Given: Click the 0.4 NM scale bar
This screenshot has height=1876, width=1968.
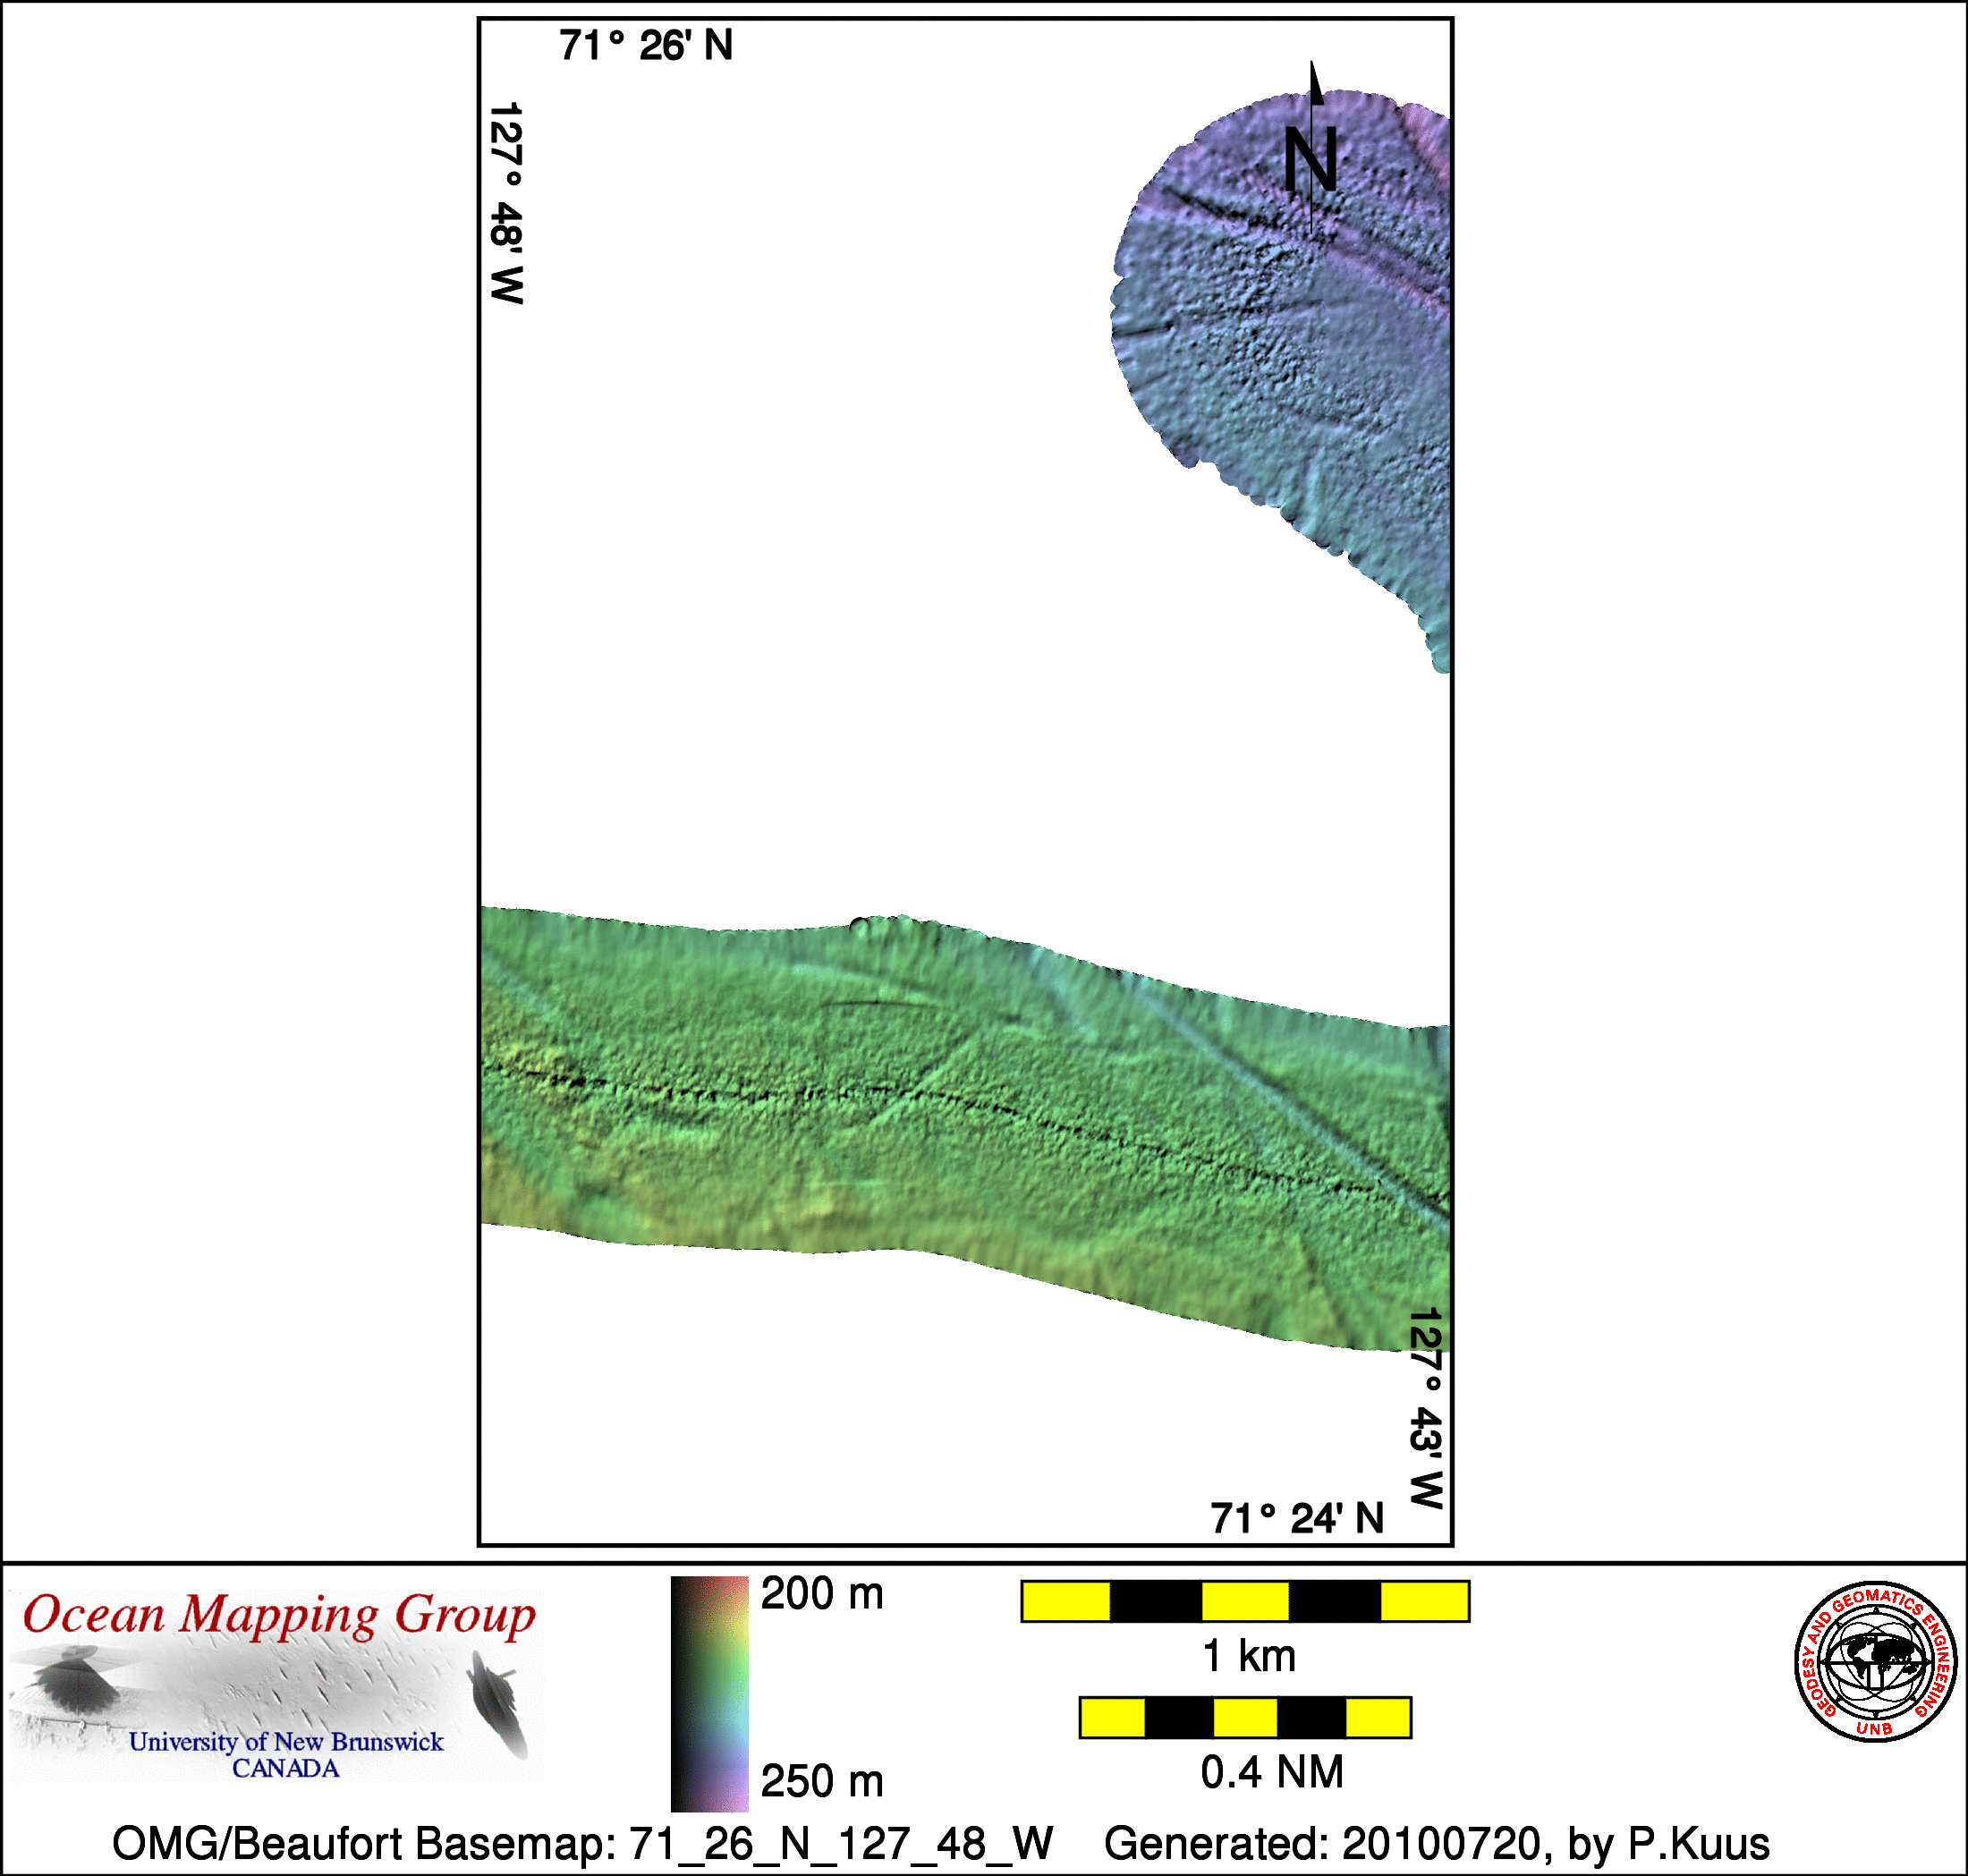Looking at the screenshot, I should 1245,1717.
